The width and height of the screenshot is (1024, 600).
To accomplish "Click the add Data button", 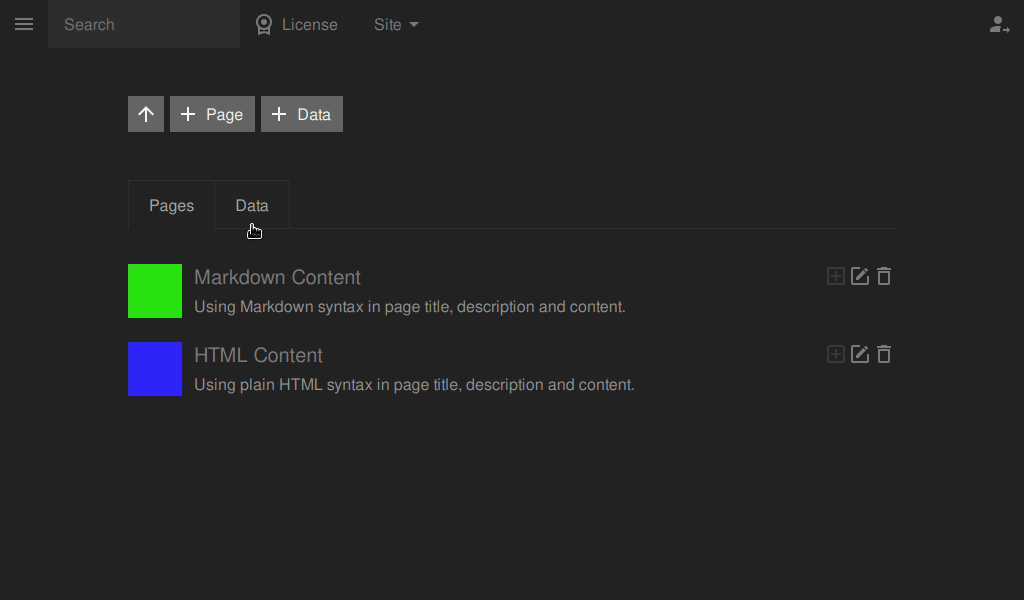I will click(302, 114).
